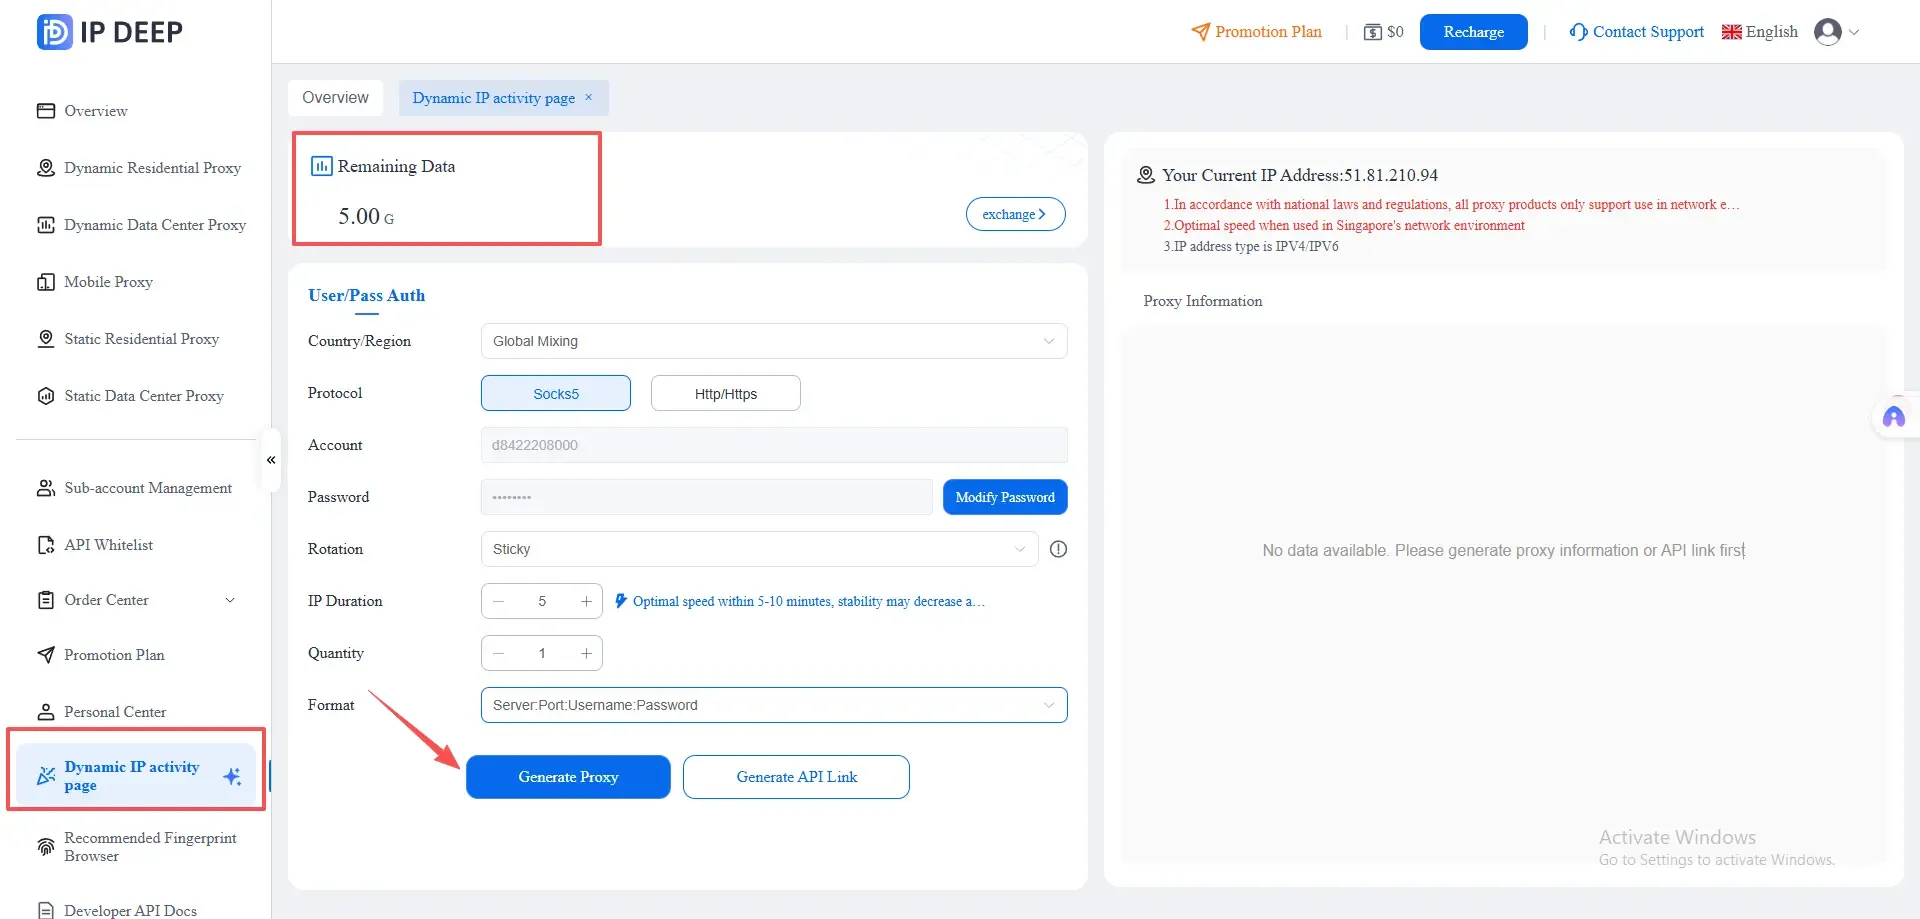Click the Promotion Plan sidebar paper-plane icon
The image size is (1920, 919).
tap(46, 655)
